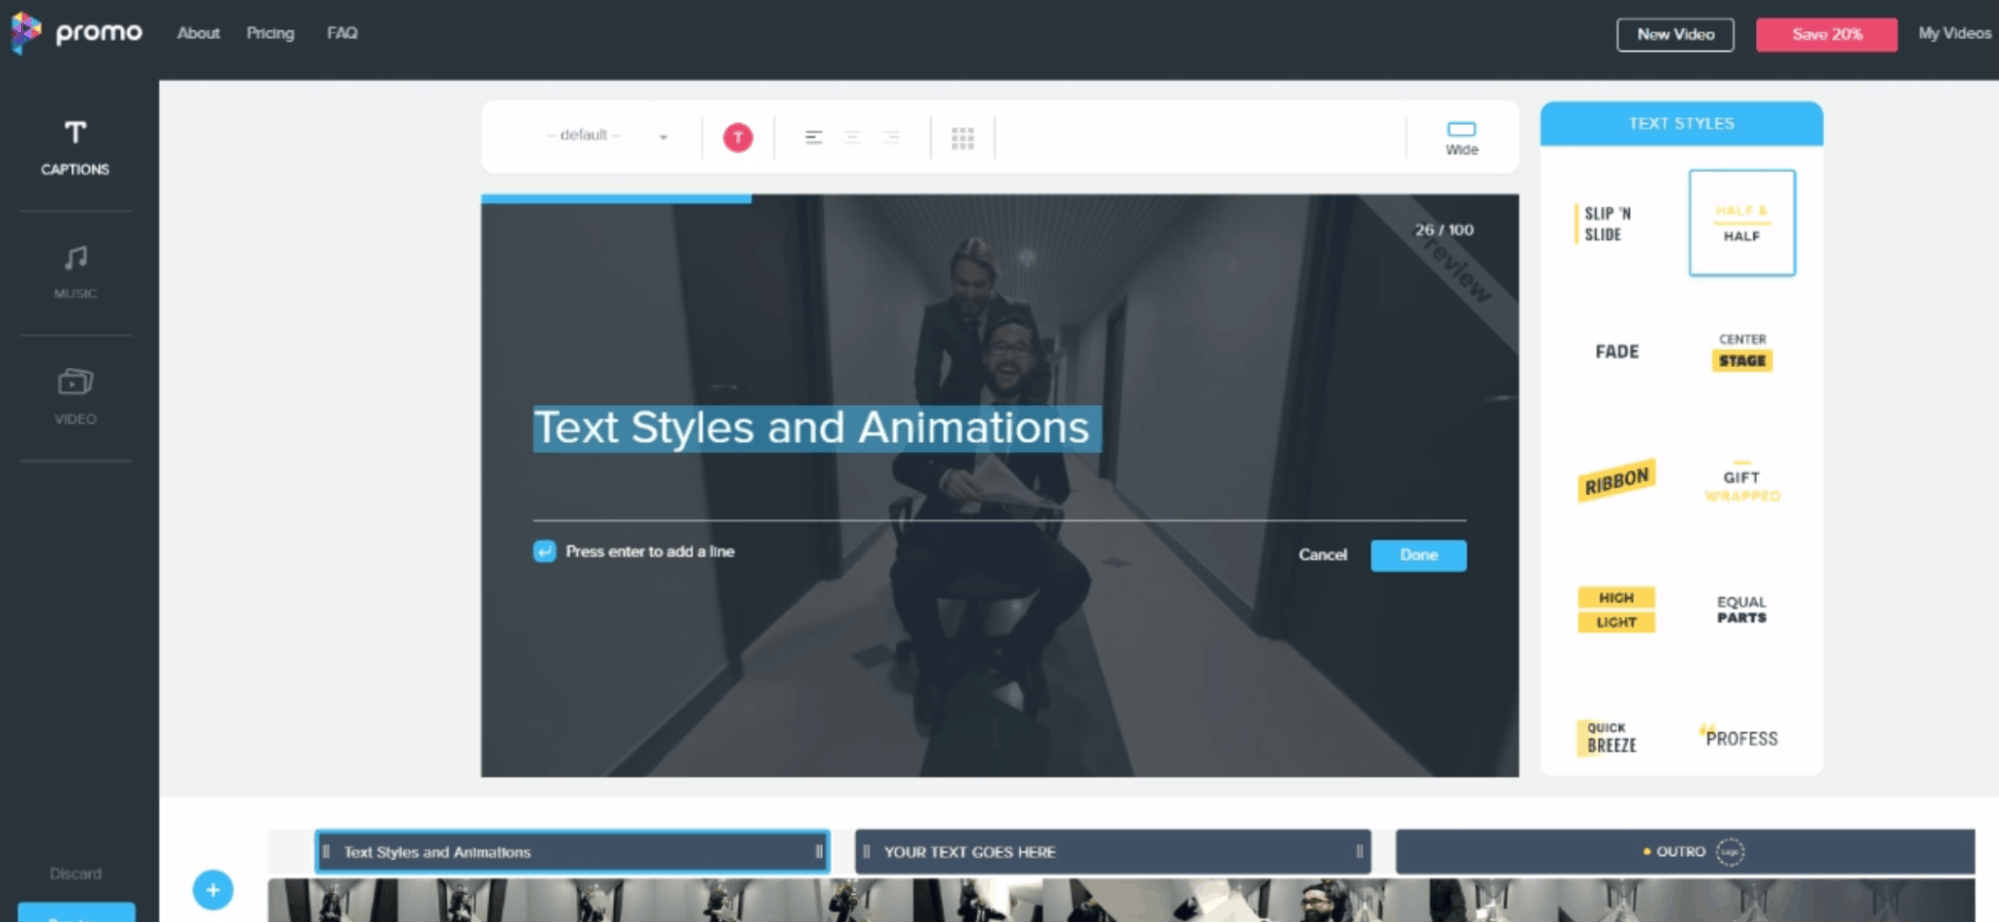Screen dimensions: 1999x923
Task: Choose the Half & Half text style
Action: (x=1742, y=222)
